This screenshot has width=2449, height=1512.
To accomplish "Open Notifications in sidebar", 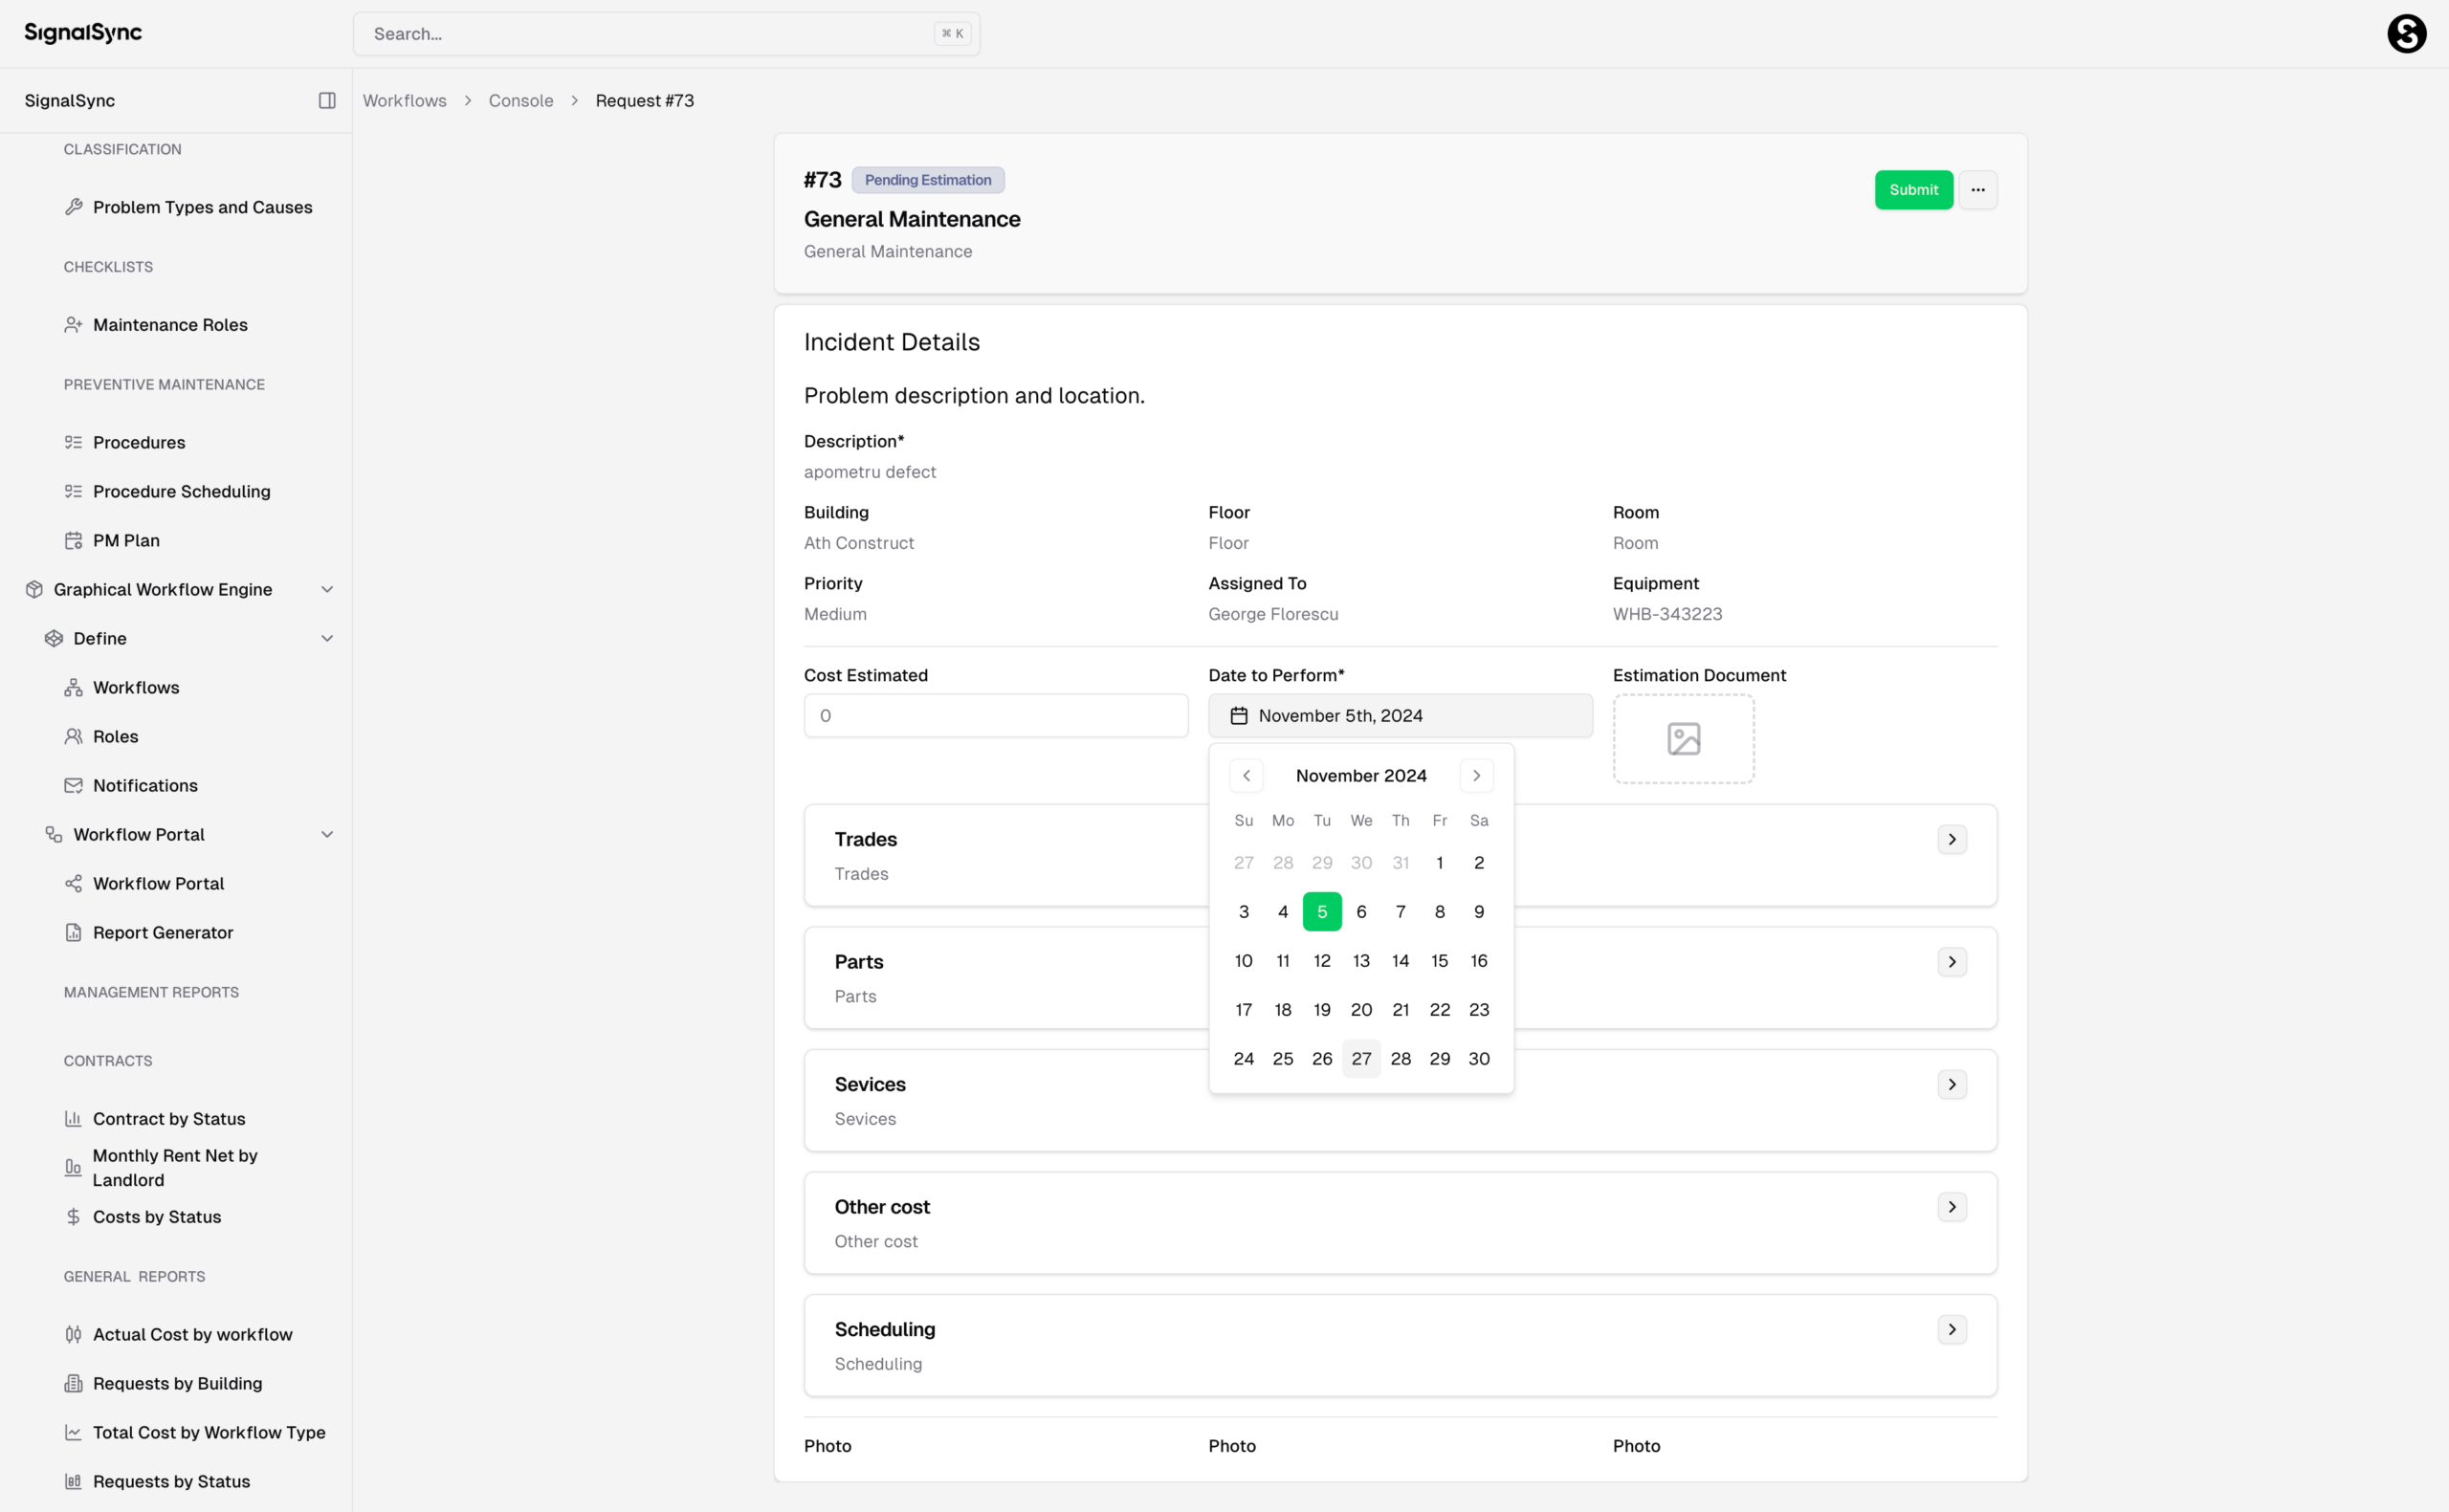I will [145, 785].
